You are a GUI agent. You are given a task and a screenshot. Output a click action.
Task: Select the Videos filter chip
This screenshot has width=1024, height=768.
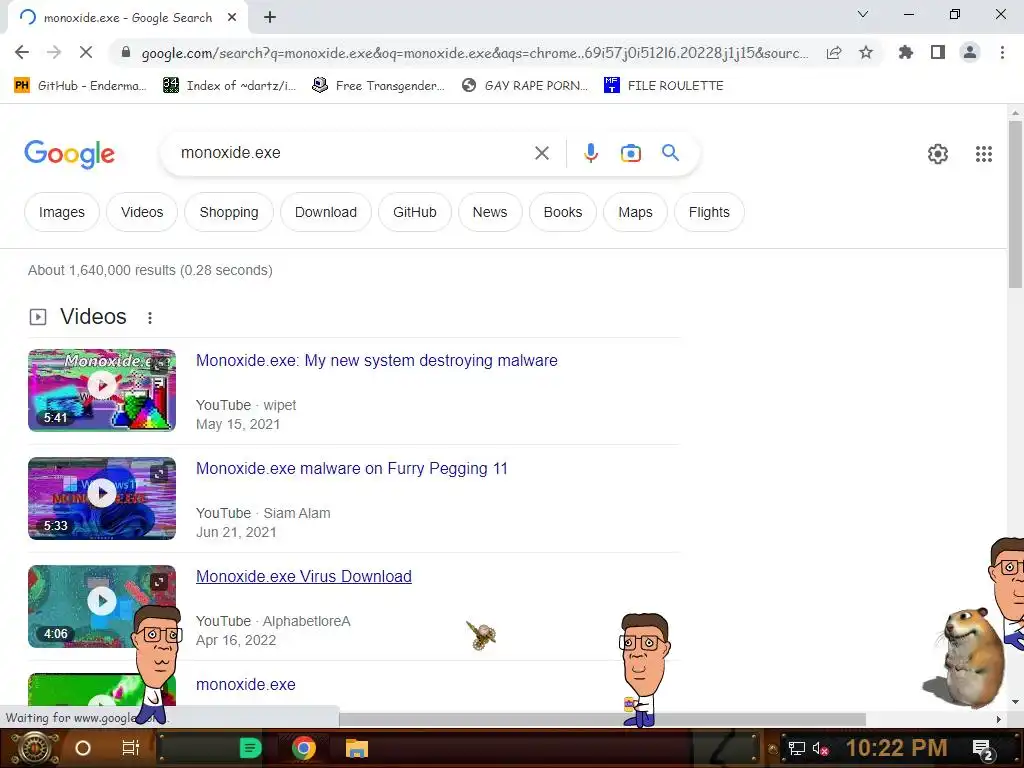point(142,212)
